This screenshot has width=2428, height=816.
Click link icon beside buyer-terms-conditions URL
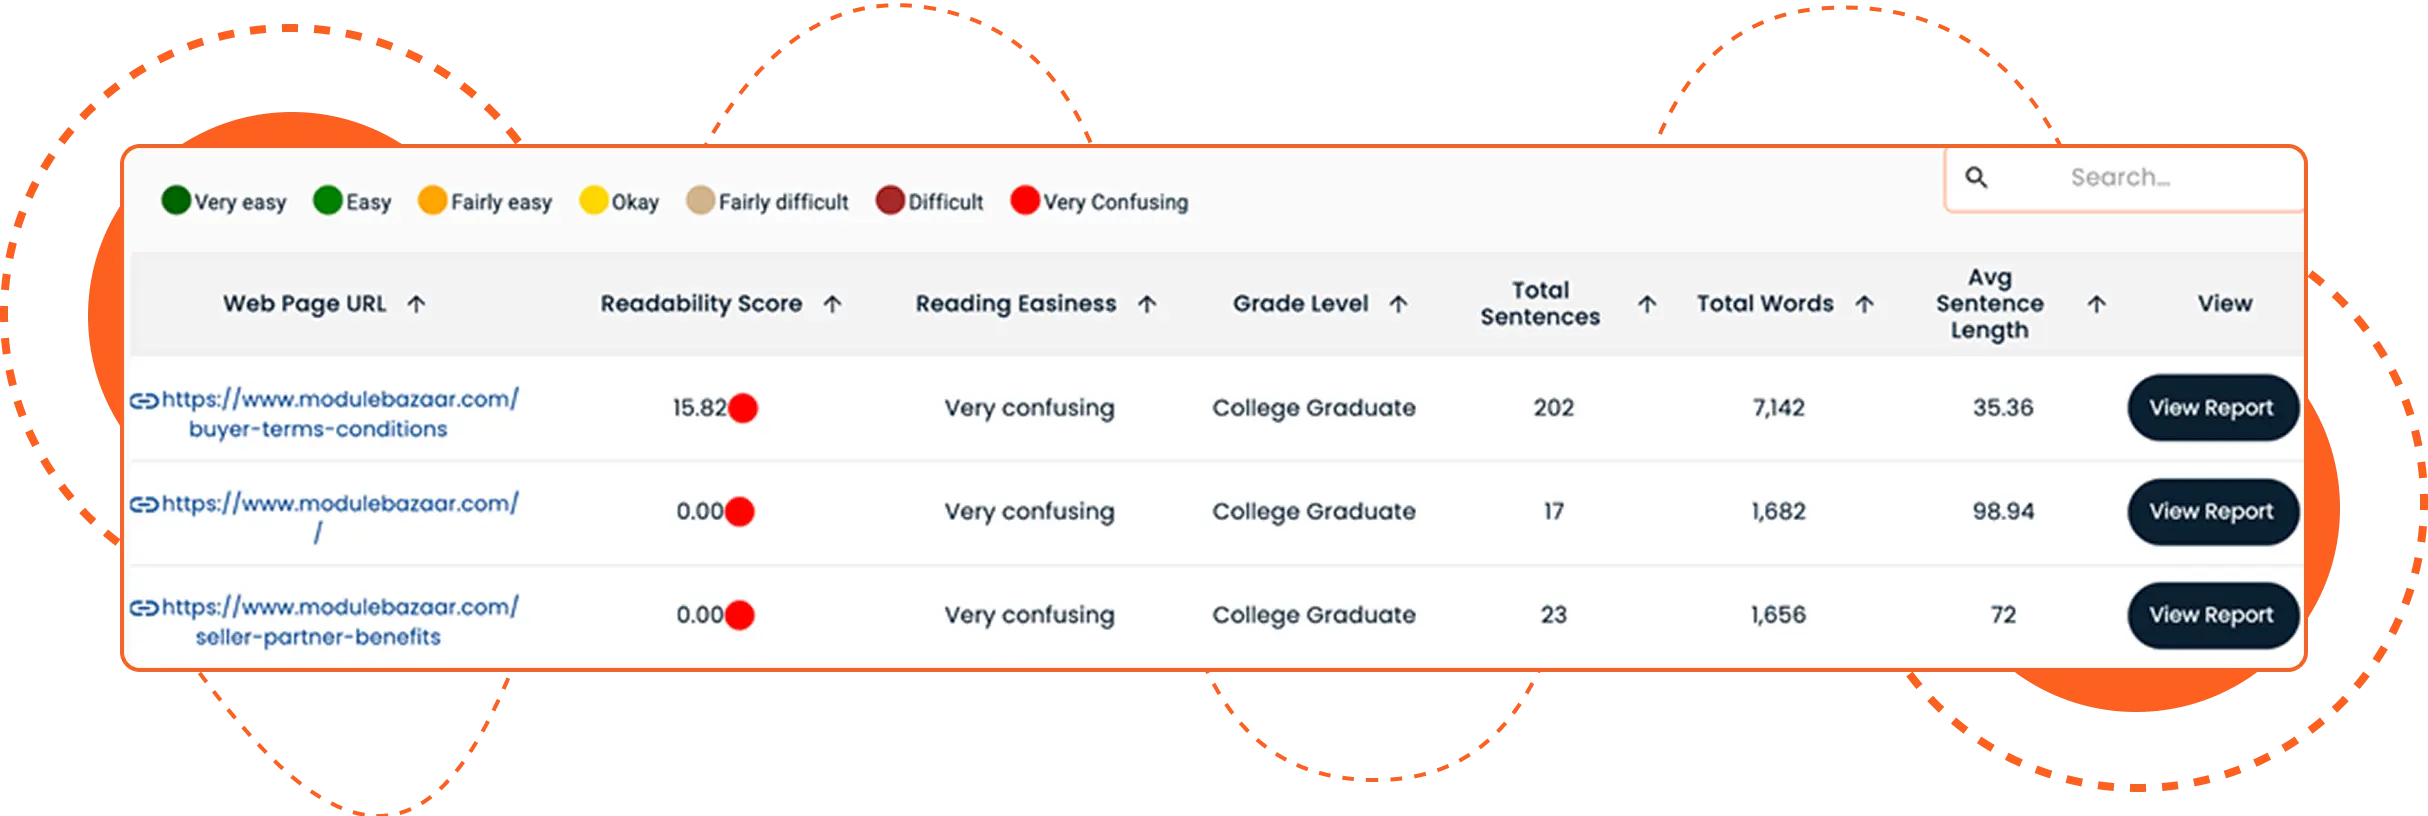(x=144, y=401)
